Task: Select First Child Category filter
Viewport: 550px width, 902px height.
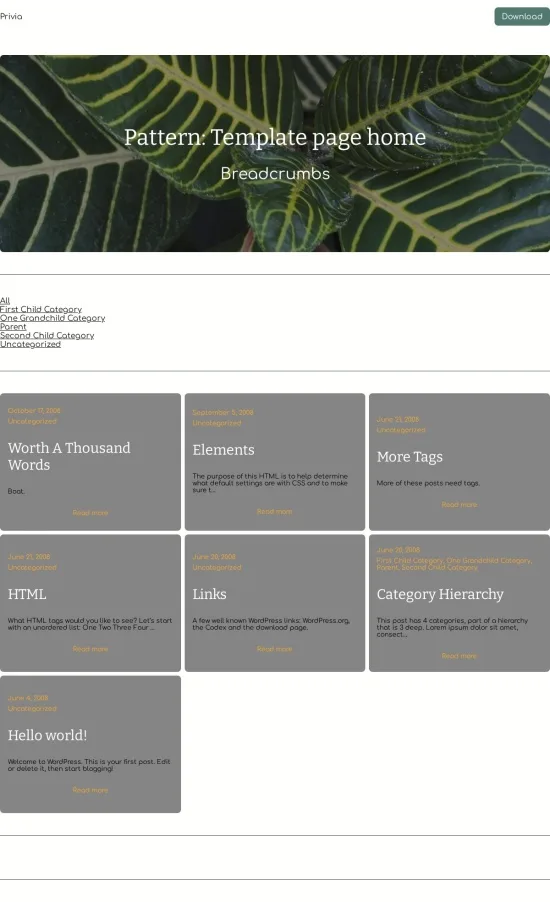Action: point(41,309)
